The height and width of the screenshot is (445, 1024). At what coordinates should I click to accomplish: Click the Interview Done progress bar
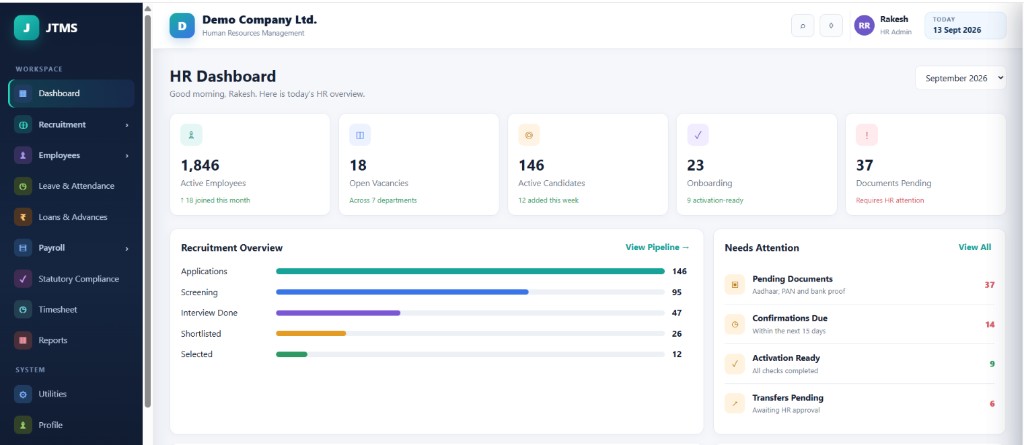[470, 313]
